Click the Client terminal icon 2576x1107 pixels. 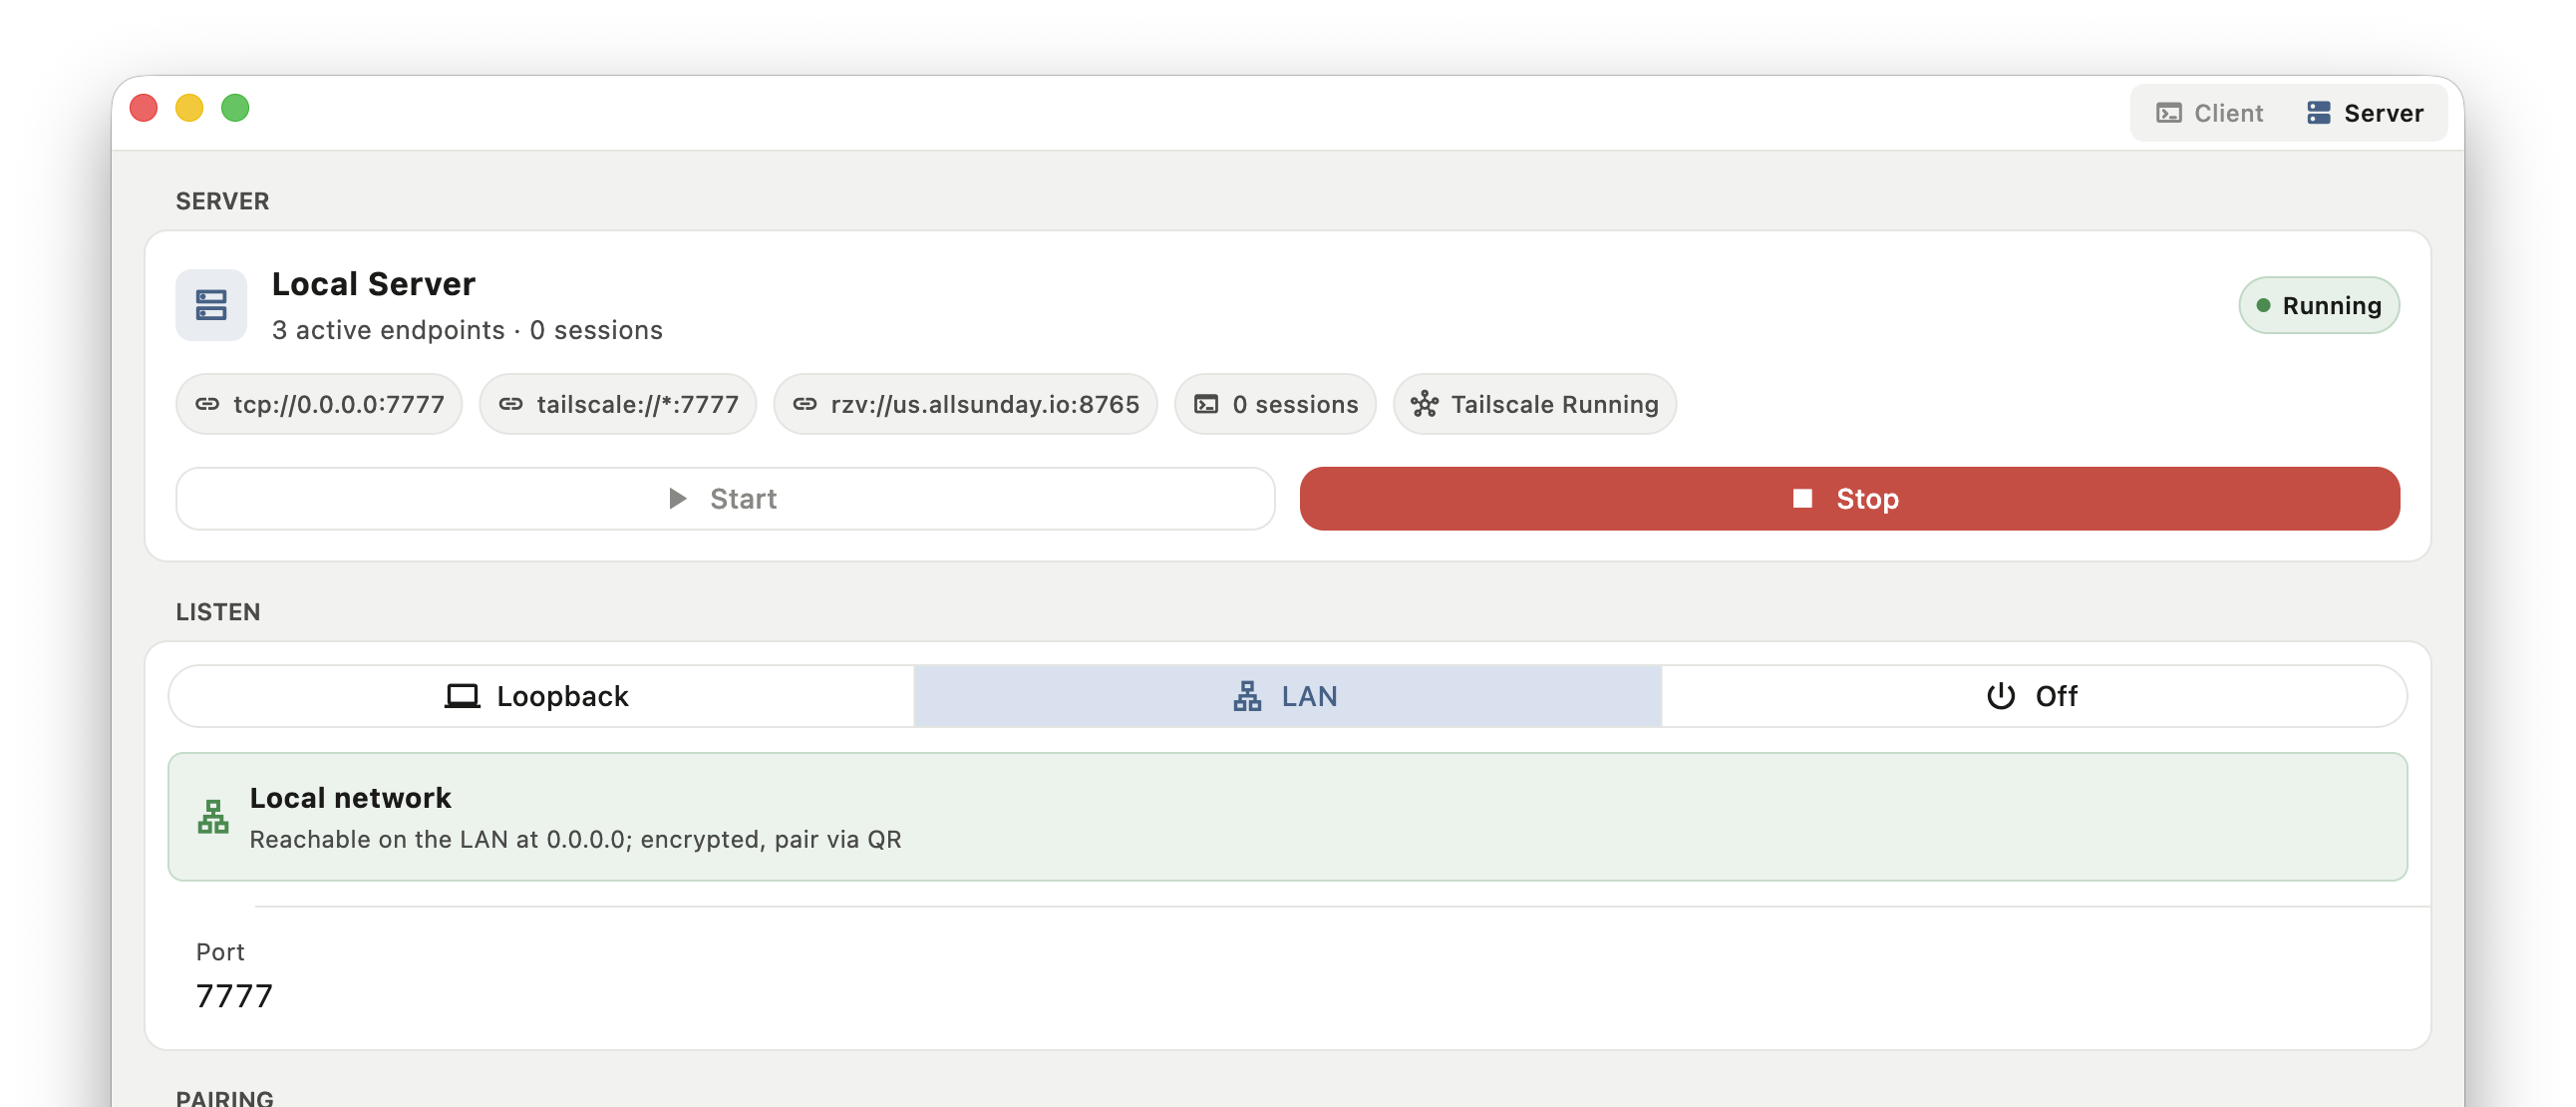(2168, 113)
